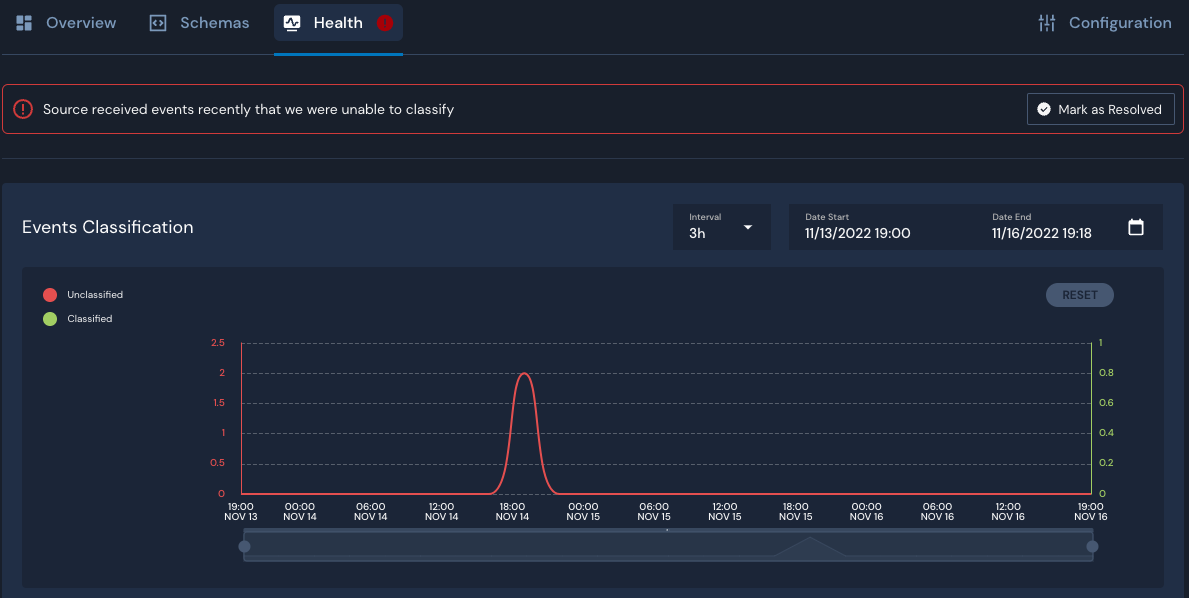1189x598 pixels.
Task: Click the red warning icon in alert banner
Action: pos(23,109)
